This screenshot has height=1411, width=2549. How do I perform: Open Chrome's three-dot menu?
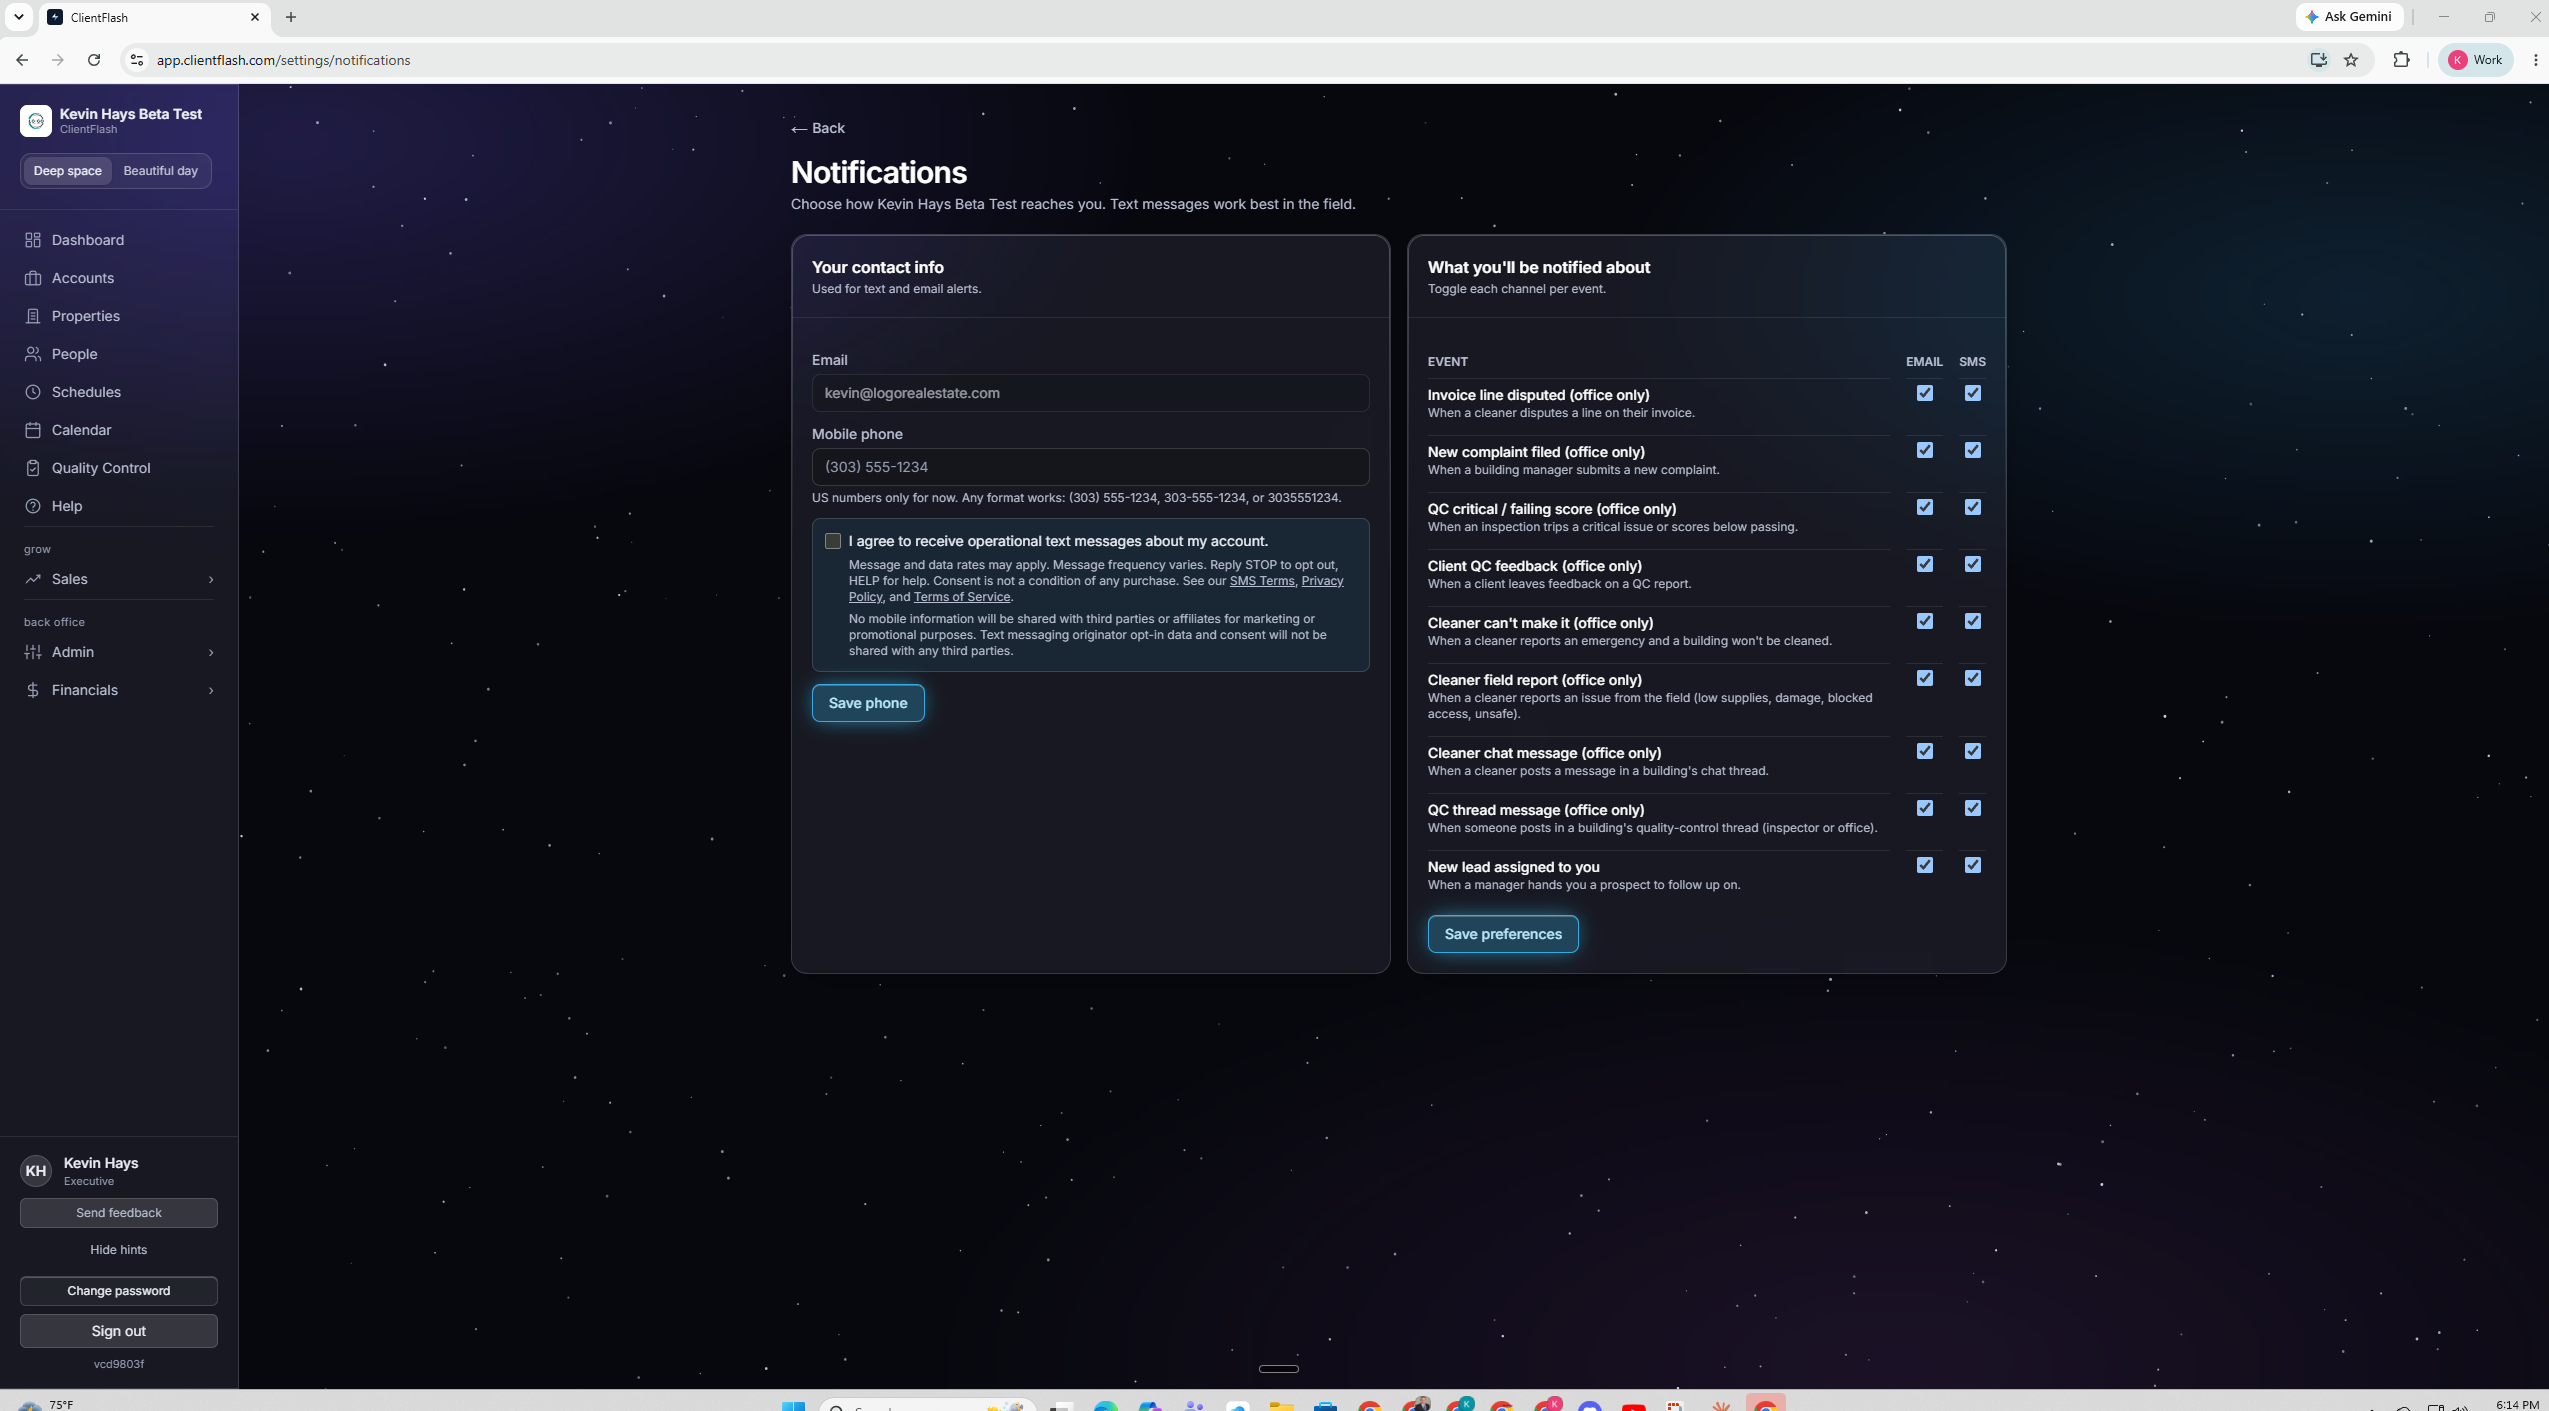(x=2535, y=60)
